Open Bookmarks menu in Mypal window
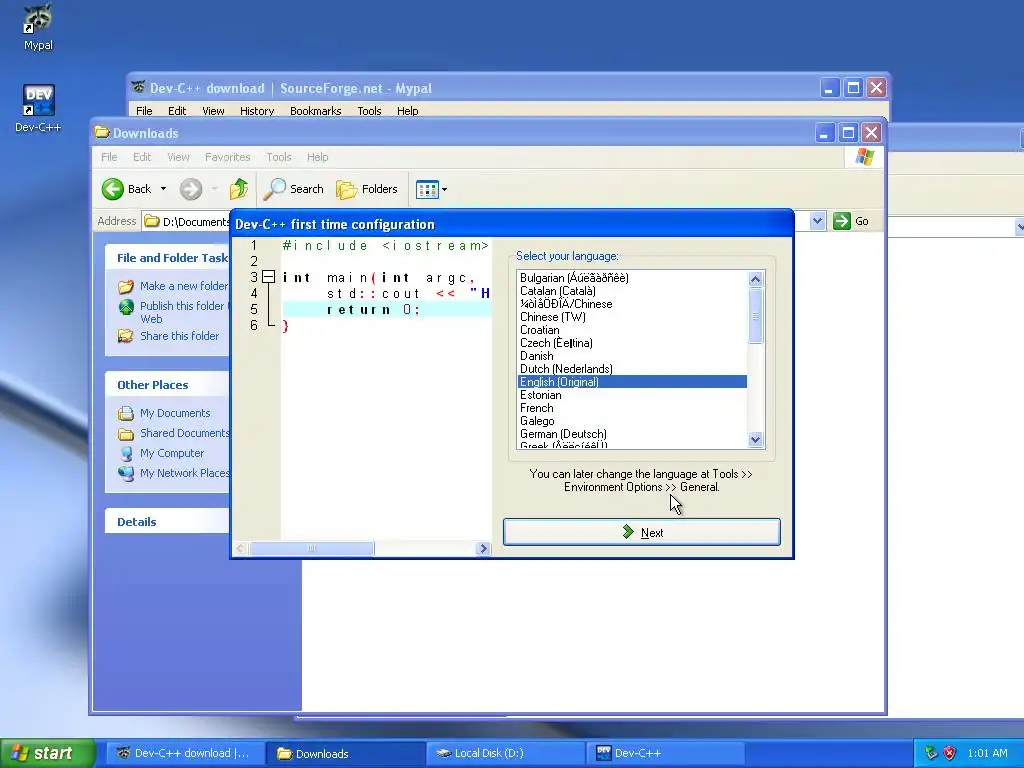Screen dimensions: 1024x768 coord(315,111)
